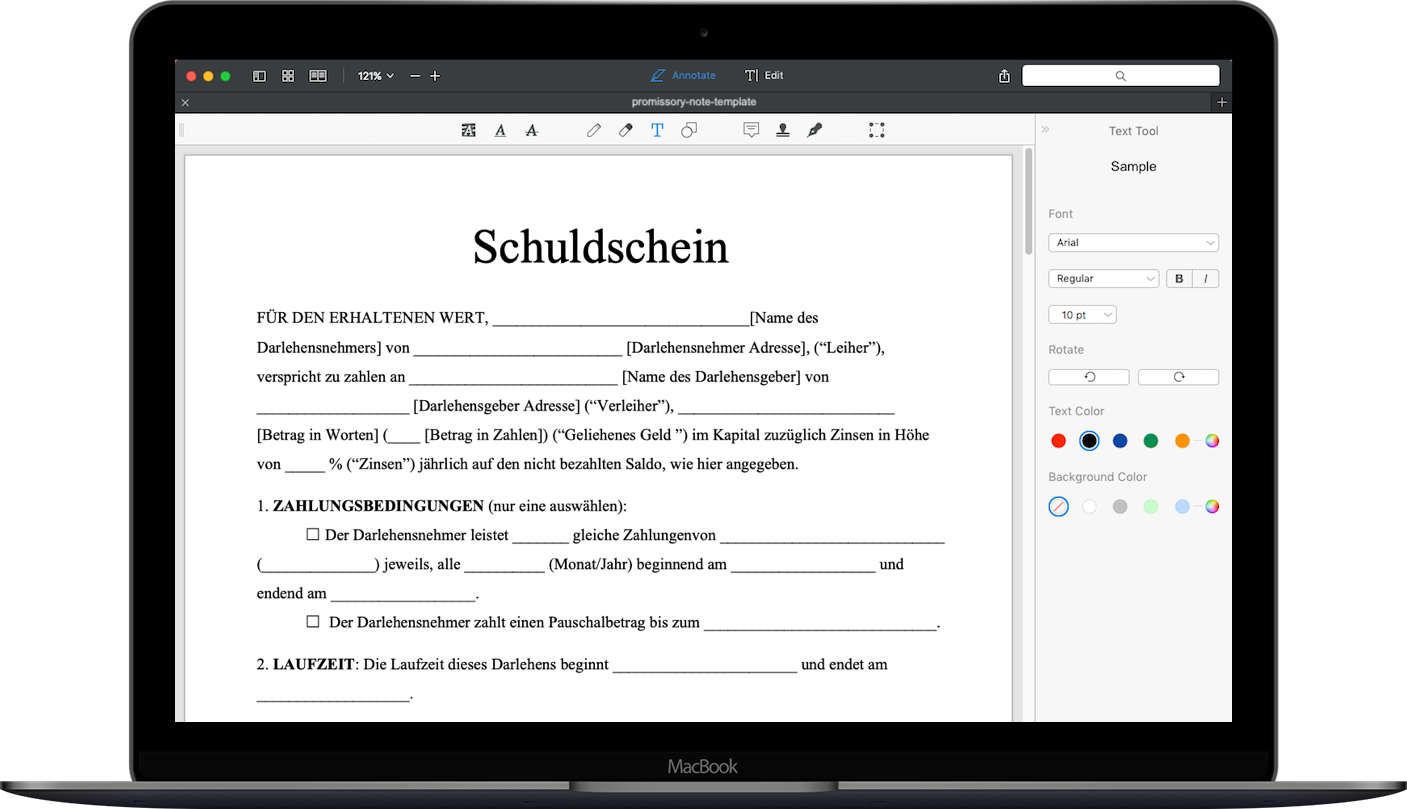
Task: Choose orange text color
Action: tap(1182, 441)
